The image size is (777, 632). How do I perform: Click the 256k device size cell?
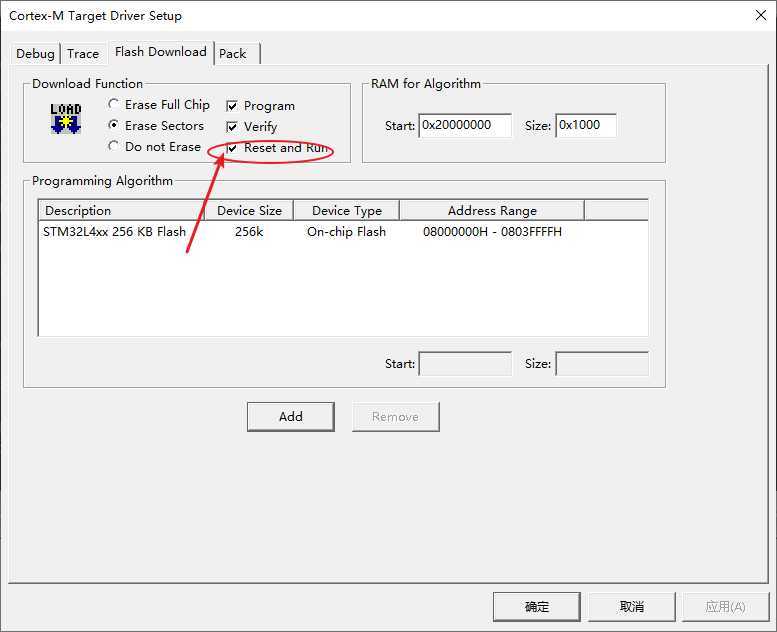click(x=249, y=231)
